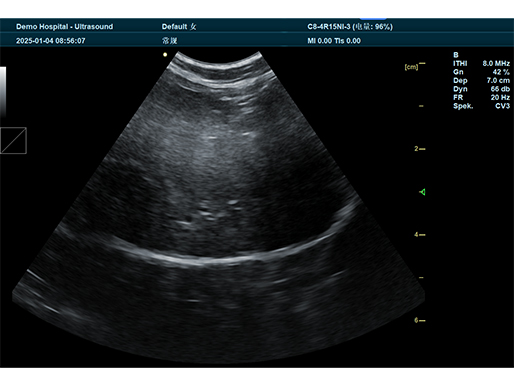This screenshot has height=386, width=514.
Task: Click the Gn 42 % gain parameter
Action: 481,72
